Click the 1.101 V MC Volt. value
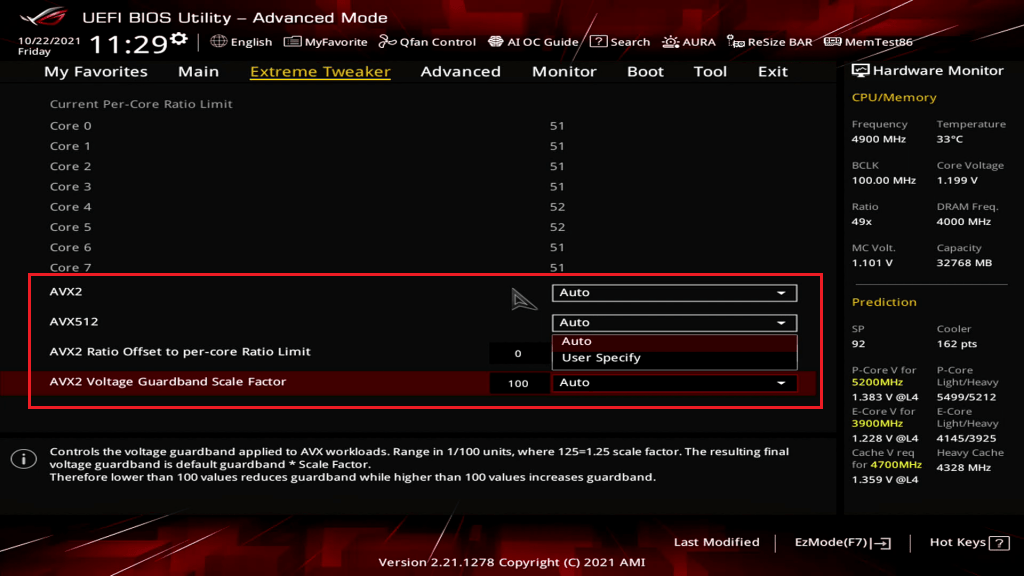The width and height of the screenshot is (1024, 576). (872, 263)
